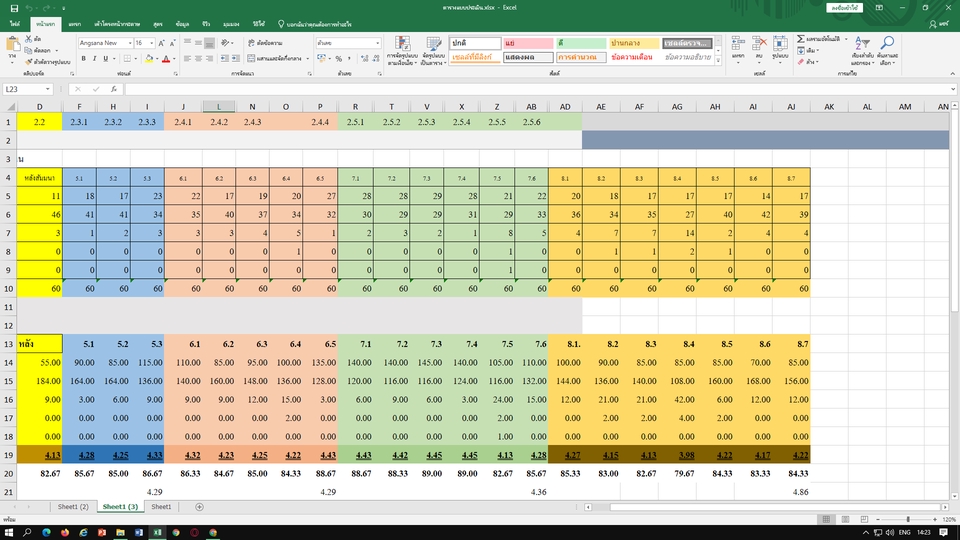
Task: Select column L header
Action: click(x=219, y=107)
